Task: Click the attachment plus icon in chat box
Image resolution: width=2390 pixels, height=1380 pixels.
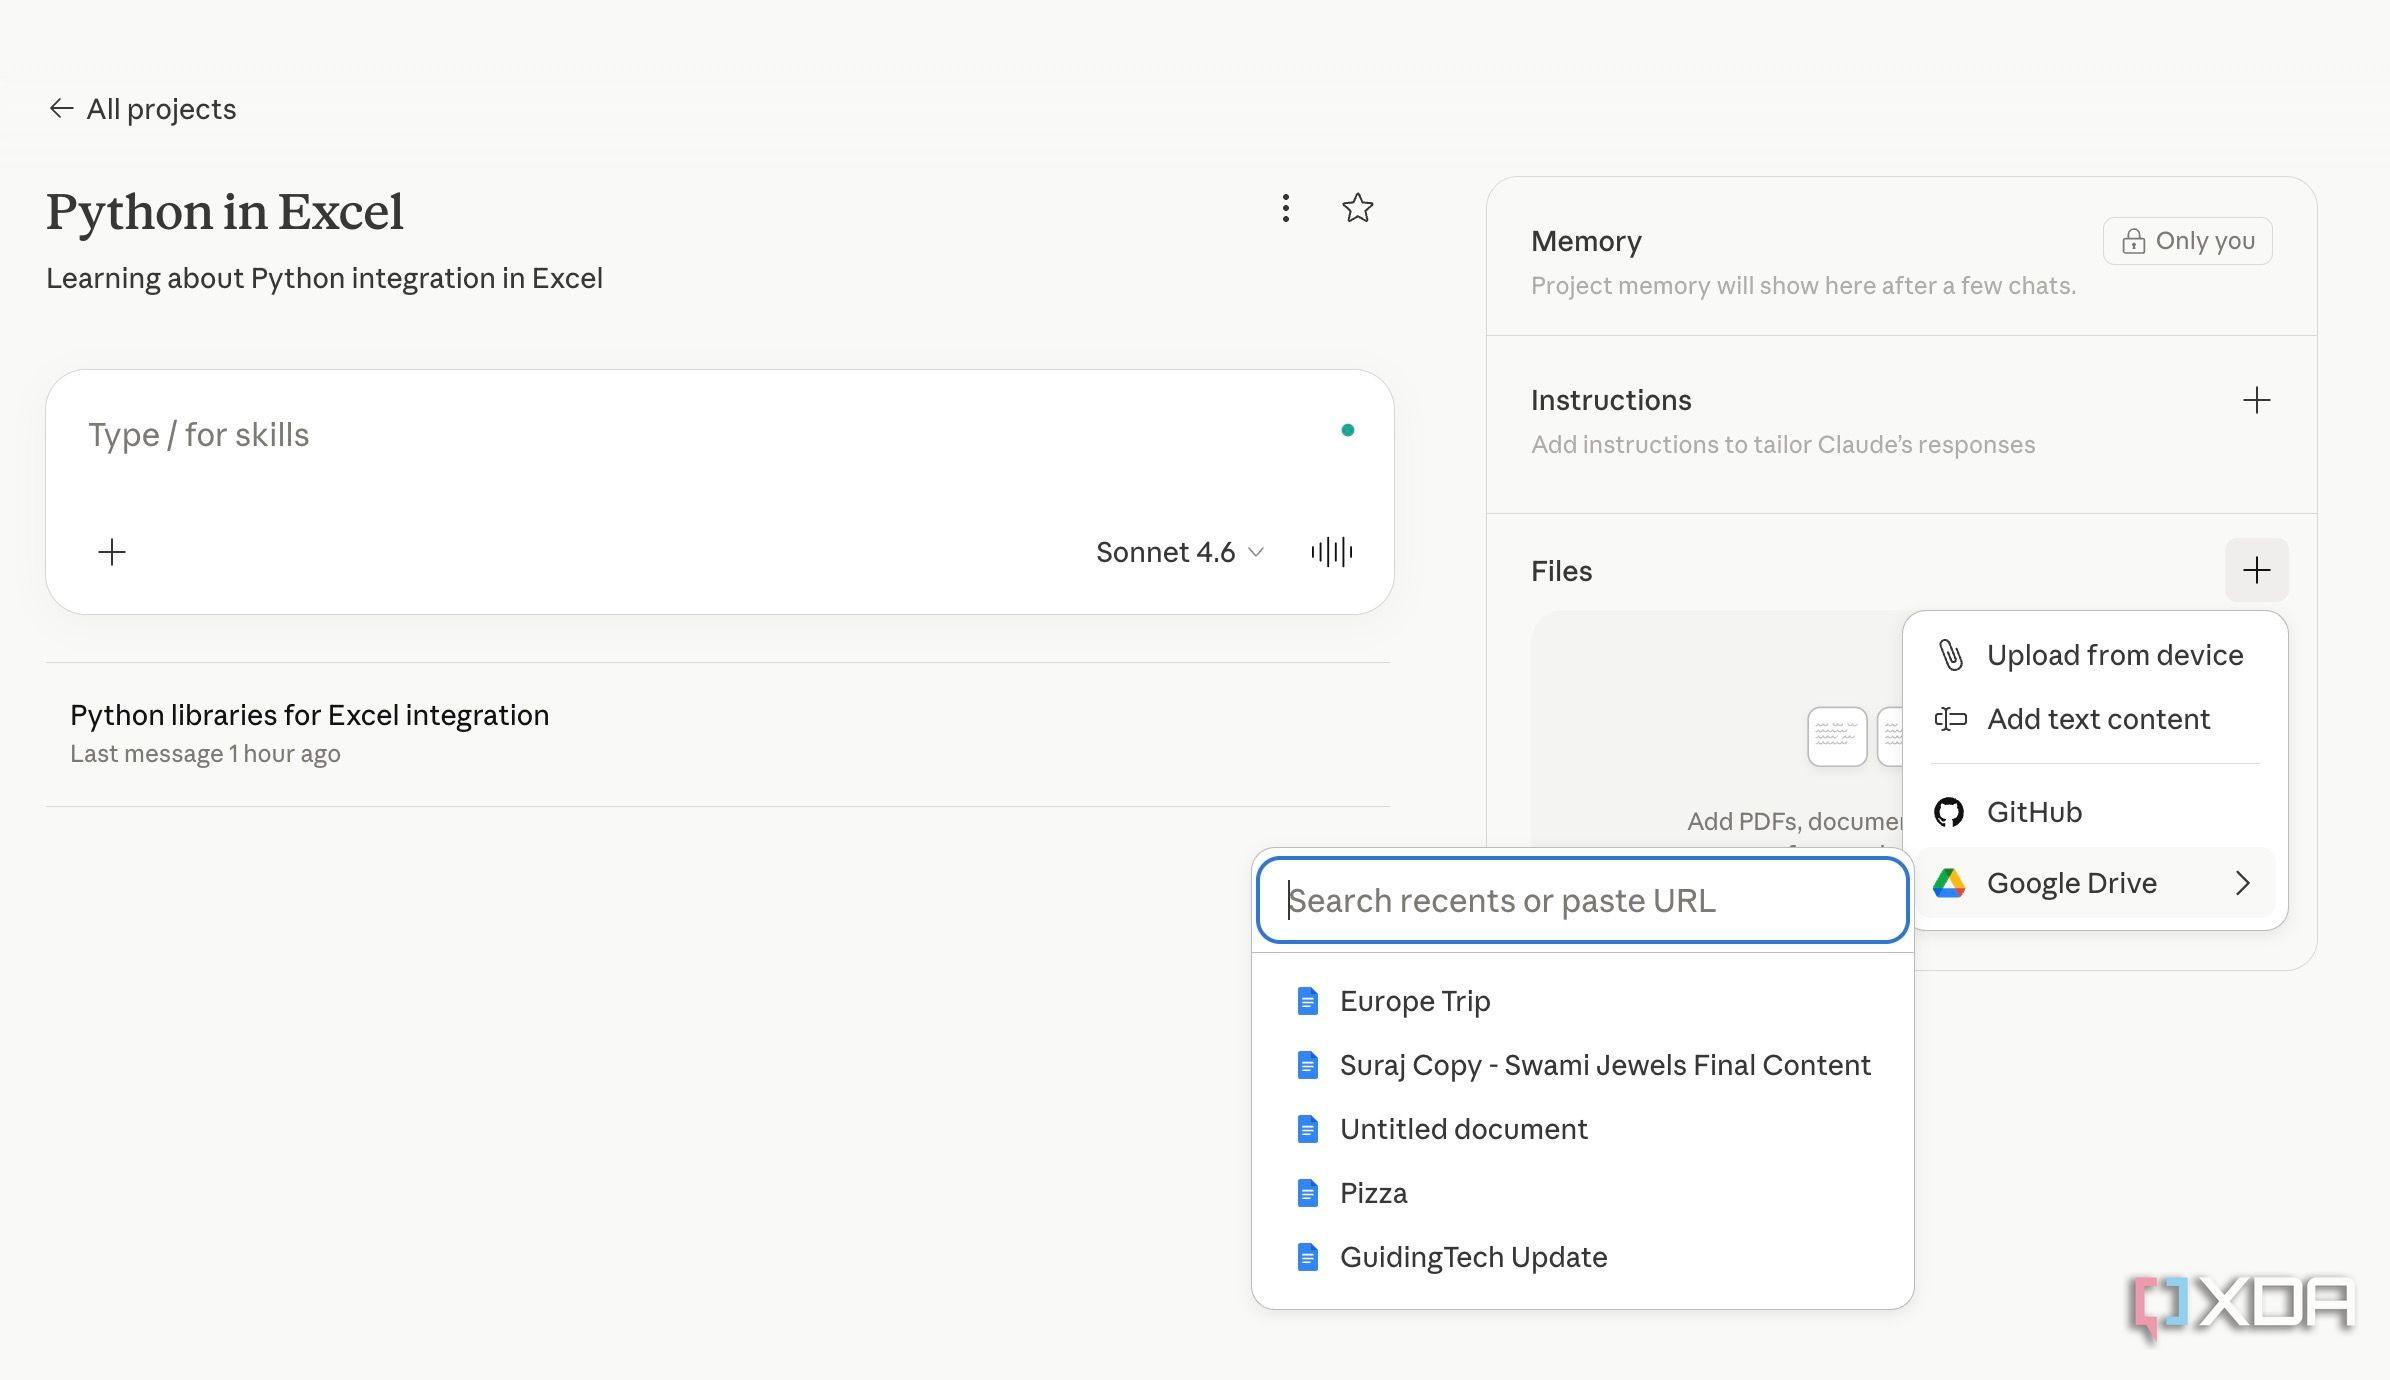Action: 112,552
